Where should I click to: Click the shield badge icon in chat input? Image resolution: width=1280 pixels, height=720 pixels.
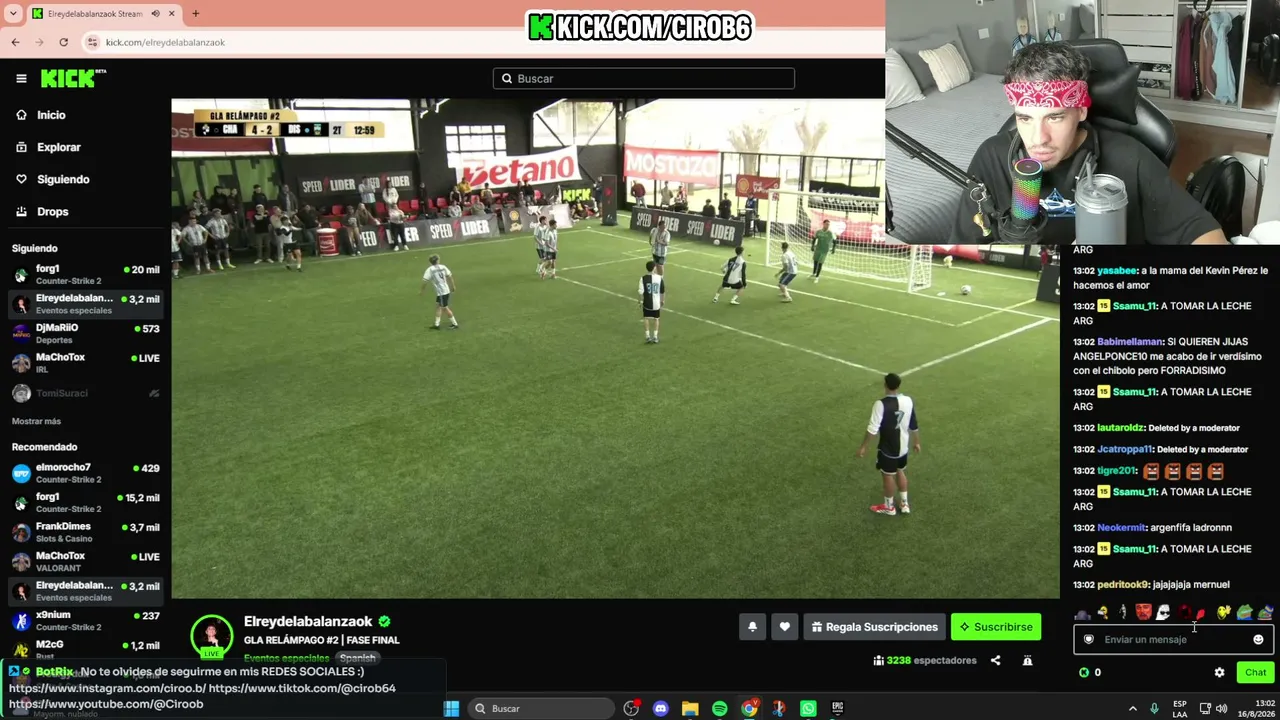(1089, 639)
